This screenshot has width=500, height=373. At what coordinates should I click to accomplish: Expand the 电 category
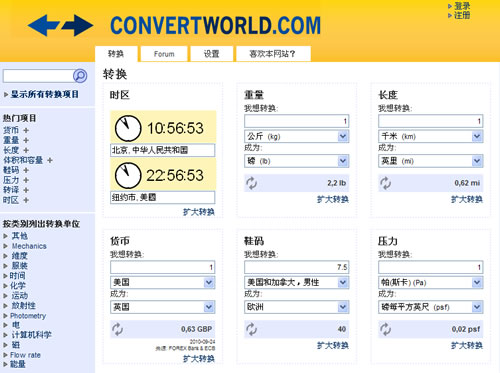coord(16,325)
